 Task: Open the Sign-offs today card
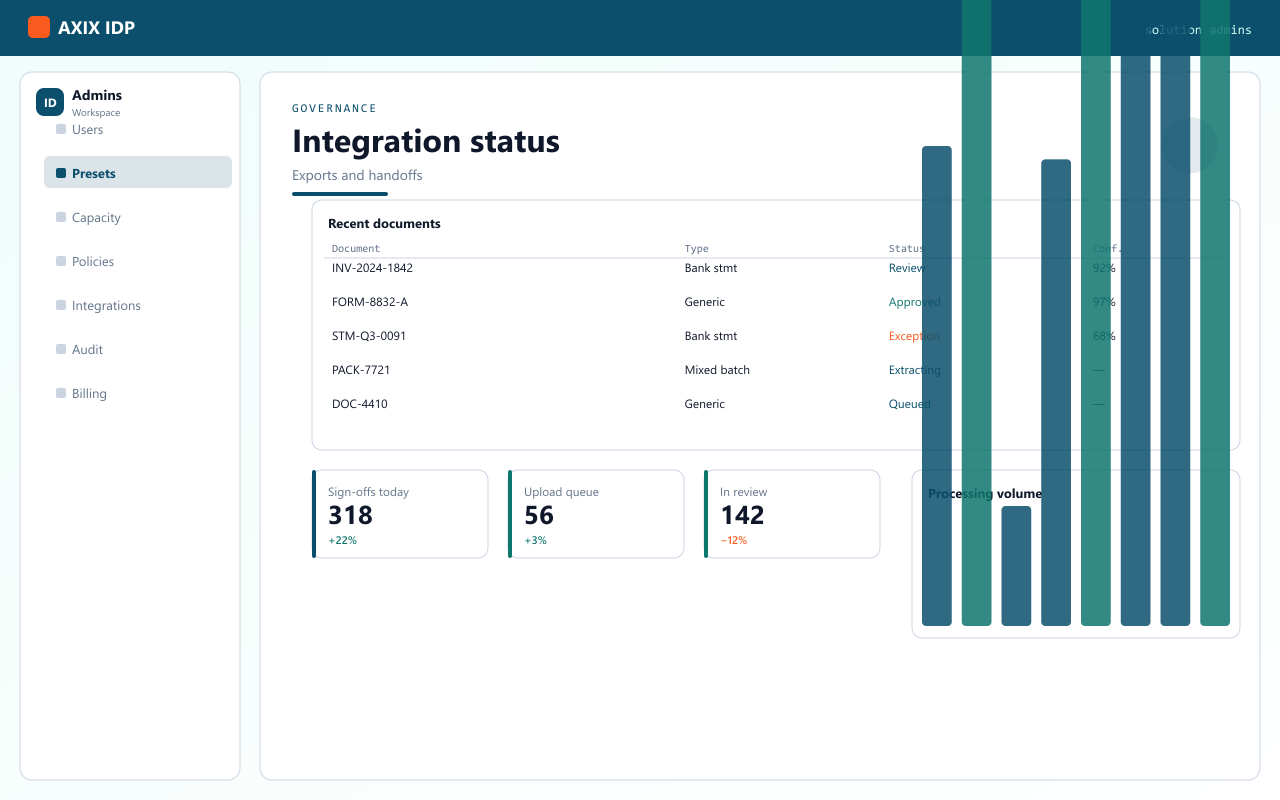[x=400, y=514]
